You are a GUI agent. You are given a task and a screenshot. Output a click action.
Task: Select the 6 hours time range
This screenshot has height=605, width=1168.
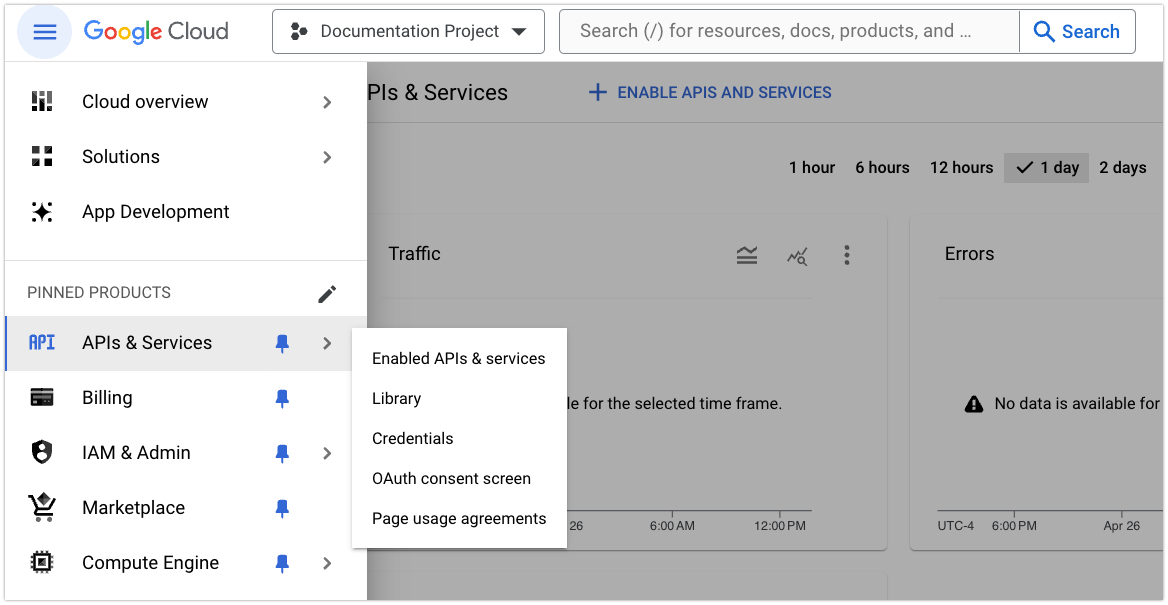tap(882, 168)
